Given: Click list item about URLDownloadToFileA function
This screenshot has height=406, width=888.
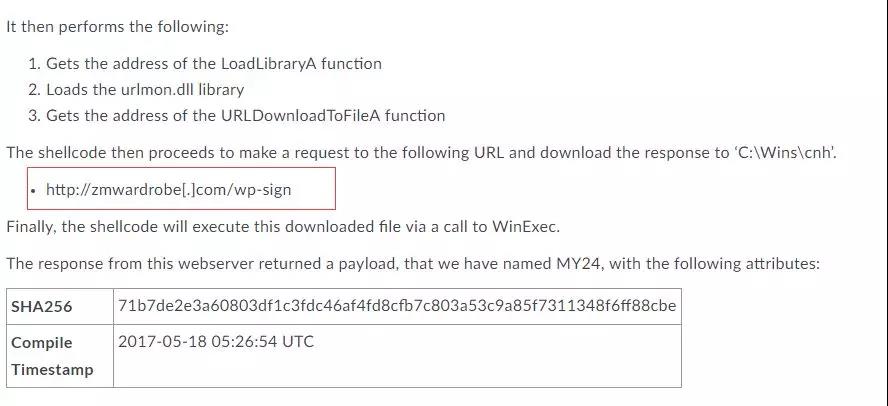Looking at the screenshot, I should tap(237, 116).
